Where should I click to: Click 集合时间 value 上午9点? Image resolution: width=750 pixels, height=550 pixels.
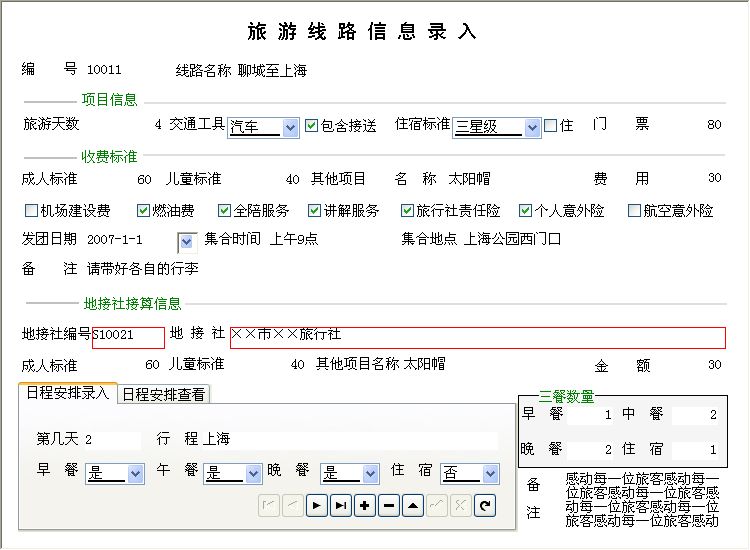[294, 239]
